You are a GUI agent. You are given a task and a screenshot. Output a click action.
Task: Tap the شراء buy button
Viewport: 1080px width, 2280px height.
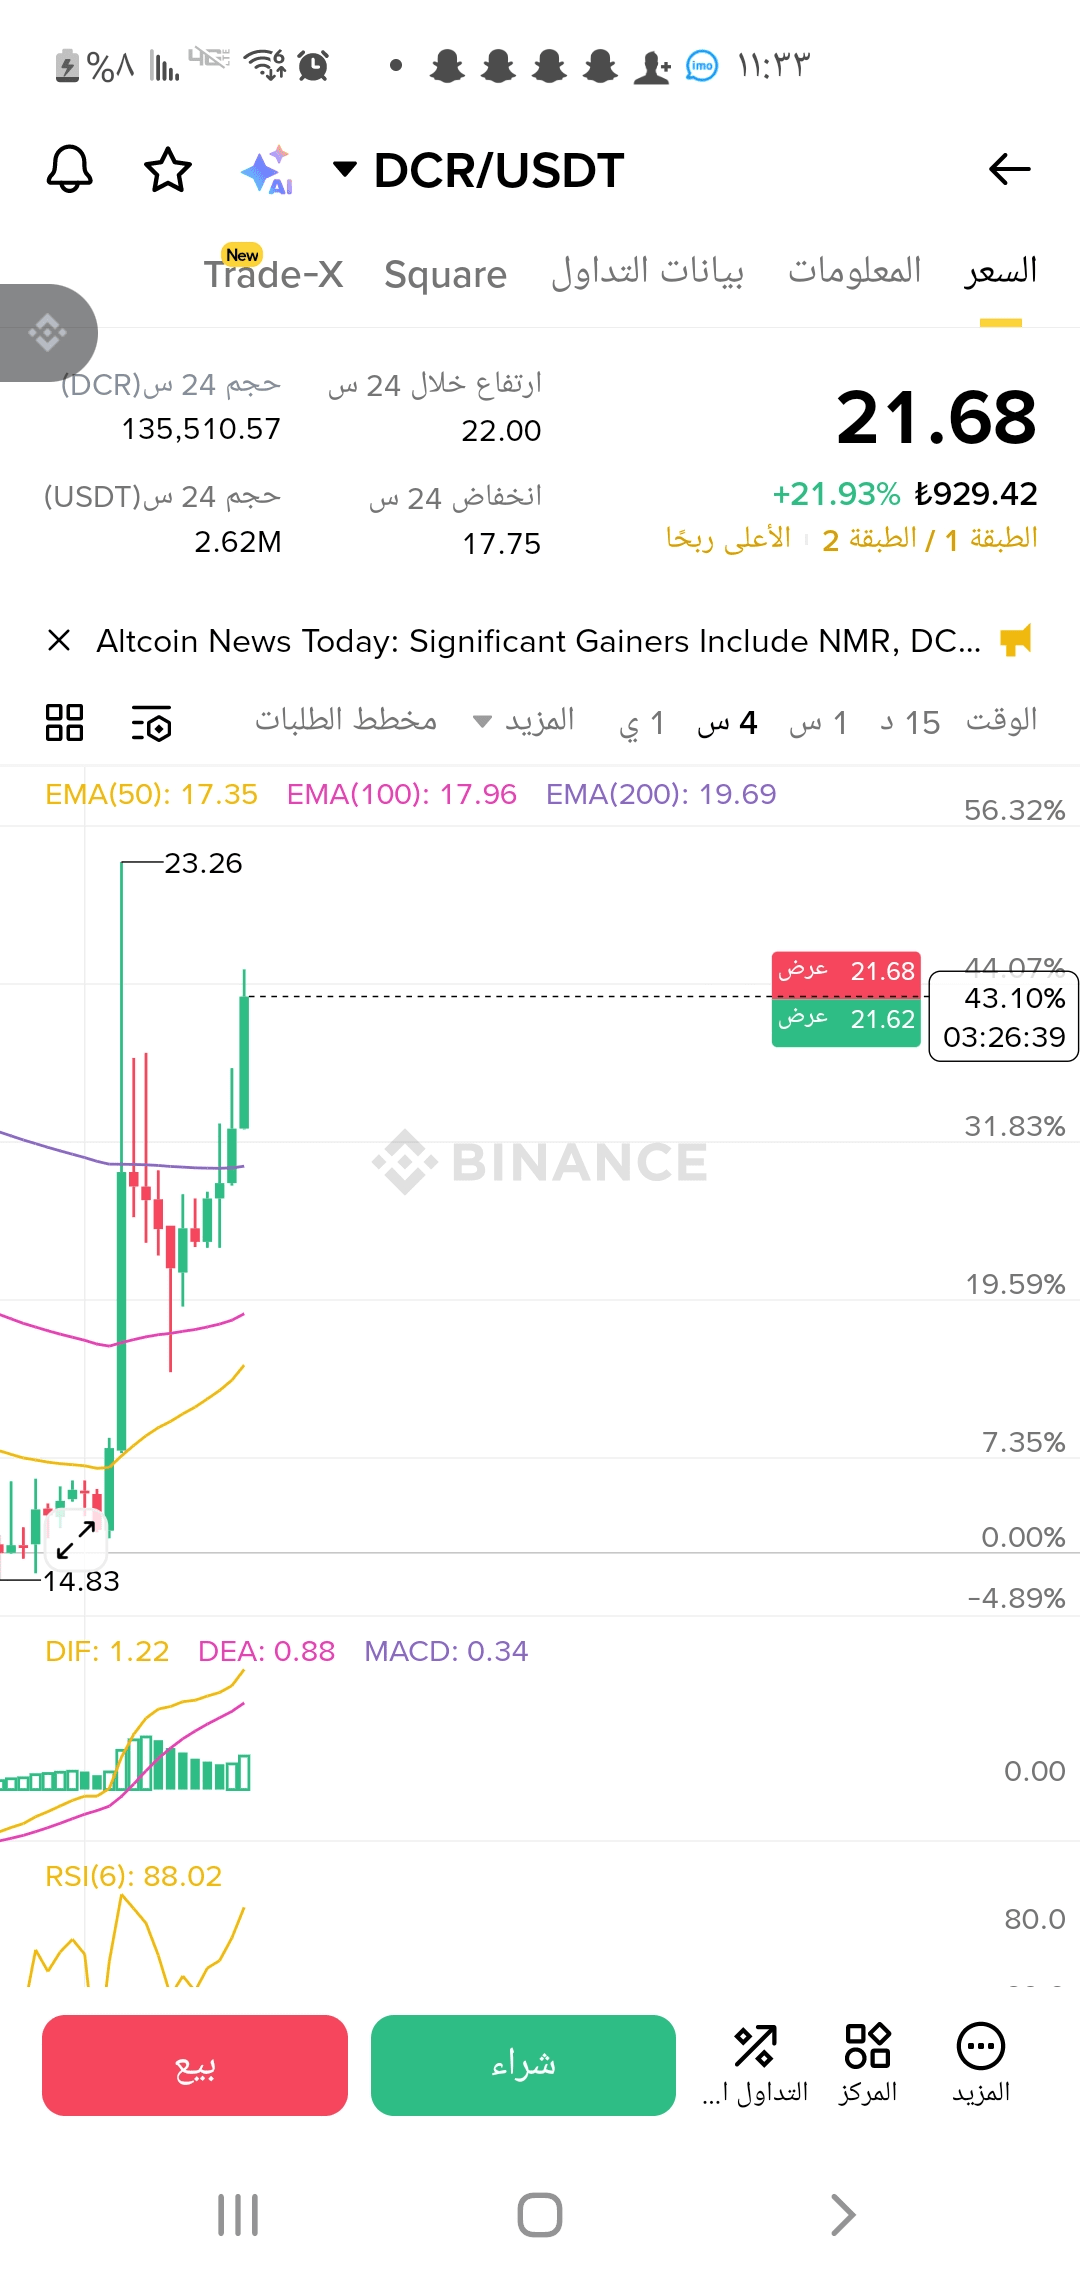[x=523, y=2065]
